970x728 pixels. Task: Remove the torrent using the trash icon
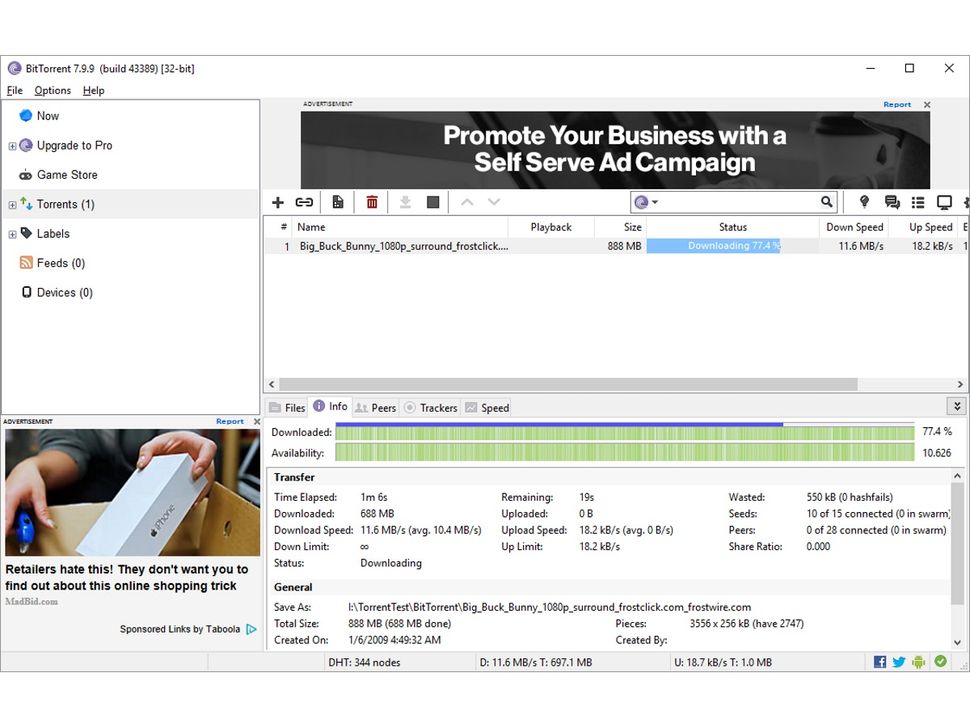(372, 202)
